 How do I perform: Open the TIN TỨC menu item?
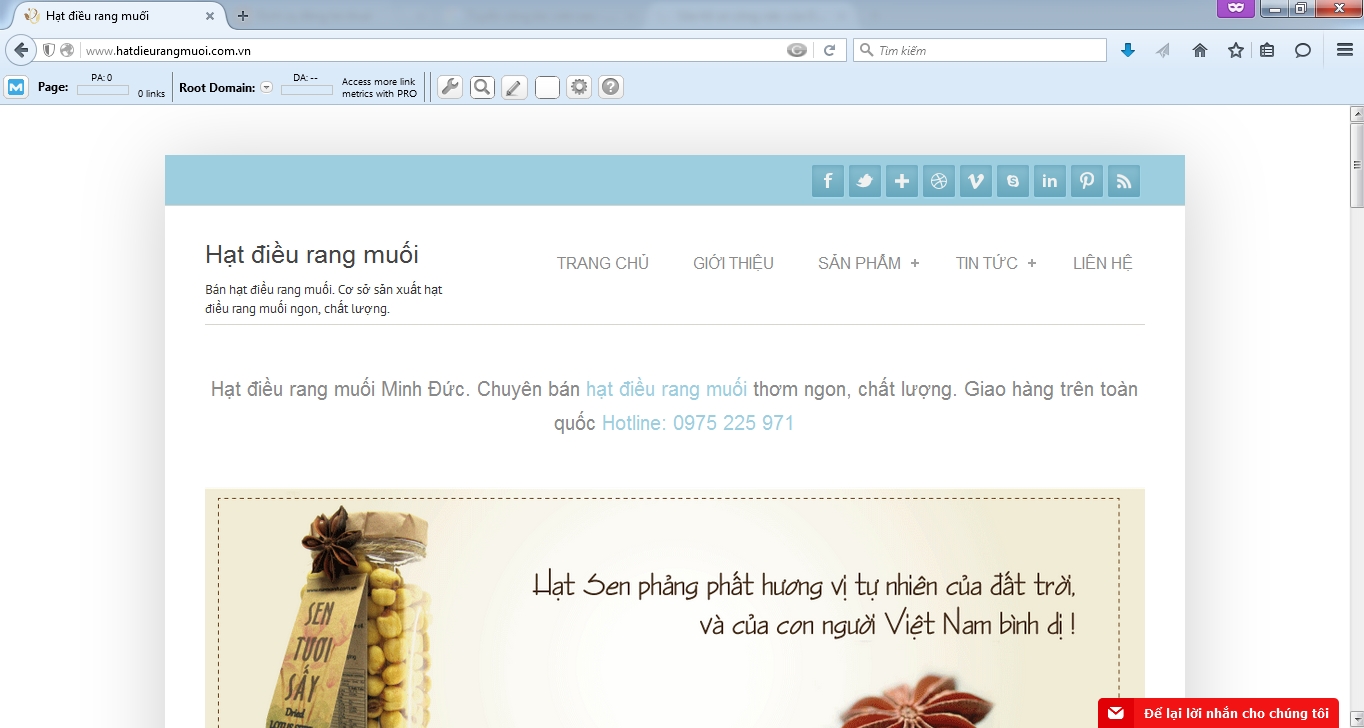coord(986,263)
